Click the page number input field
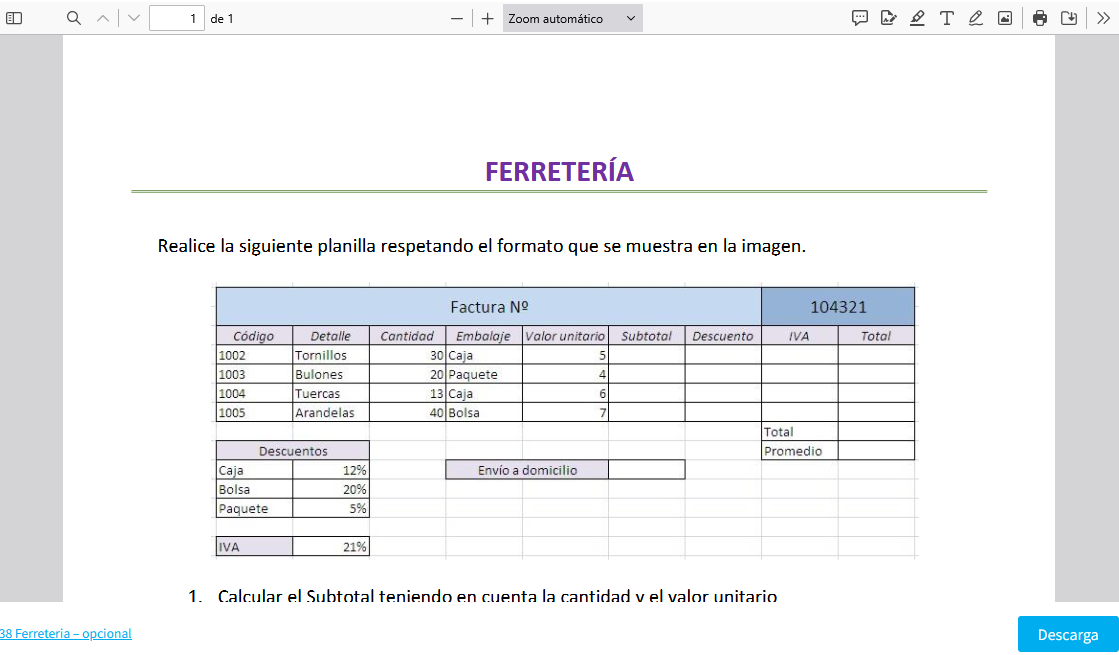The image size is (1119, 655). [x=176, y=18]
